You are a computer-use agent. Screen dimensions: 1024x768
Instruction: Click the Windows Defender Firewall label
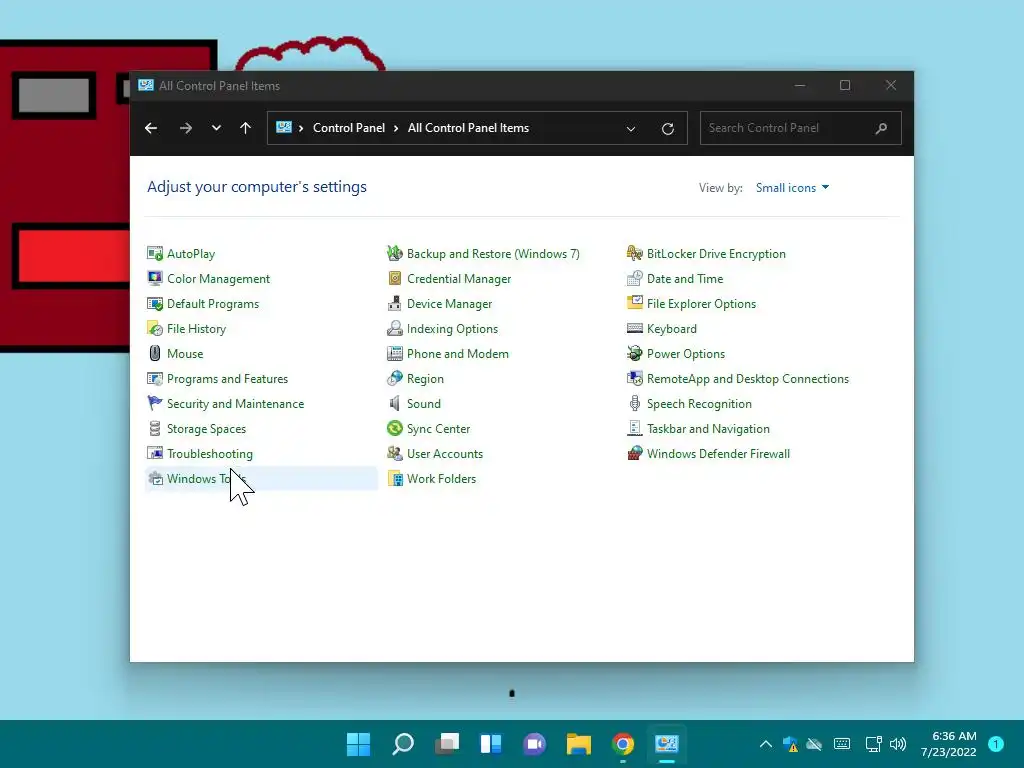tap(718, 454)
